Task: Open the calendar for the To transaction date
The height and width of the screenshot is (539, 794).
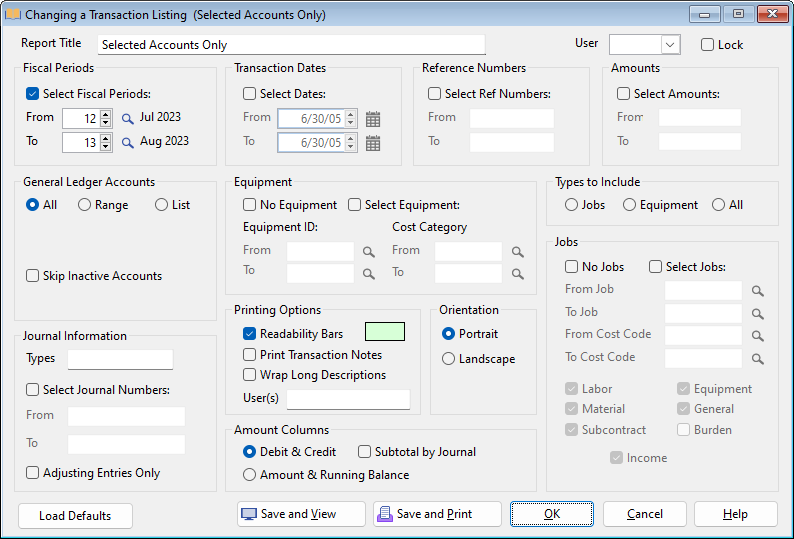Action: [373, 142]
